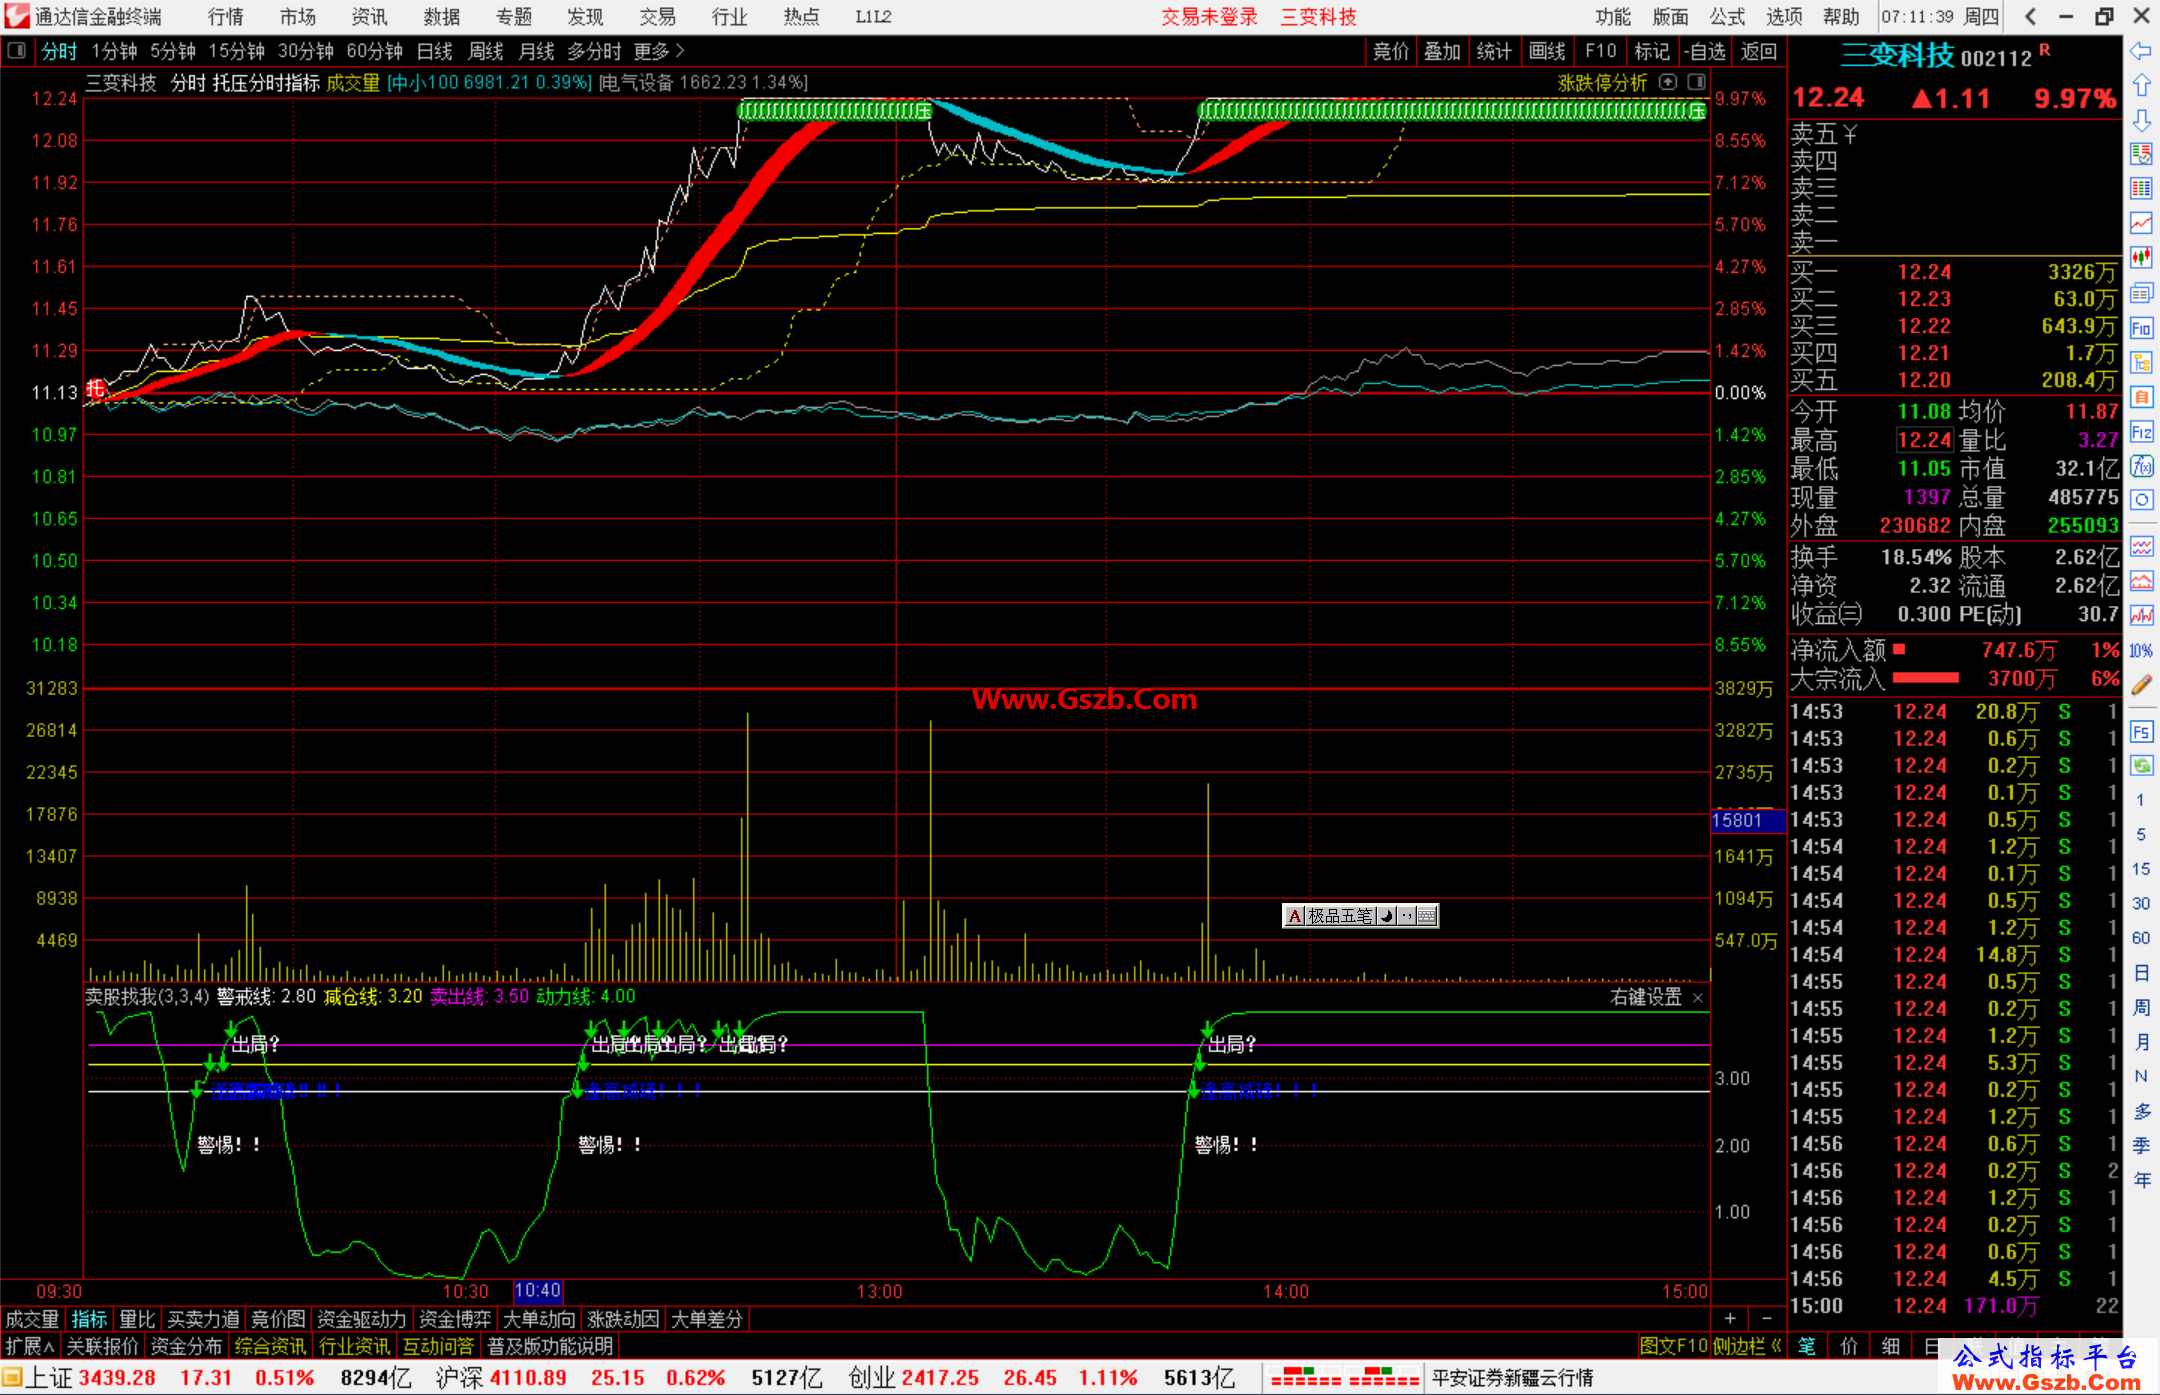Open the F12 trading sidebar icon
Image resolution: width=2160 pixels, height=1395 pixels.
click(2141, 432)
